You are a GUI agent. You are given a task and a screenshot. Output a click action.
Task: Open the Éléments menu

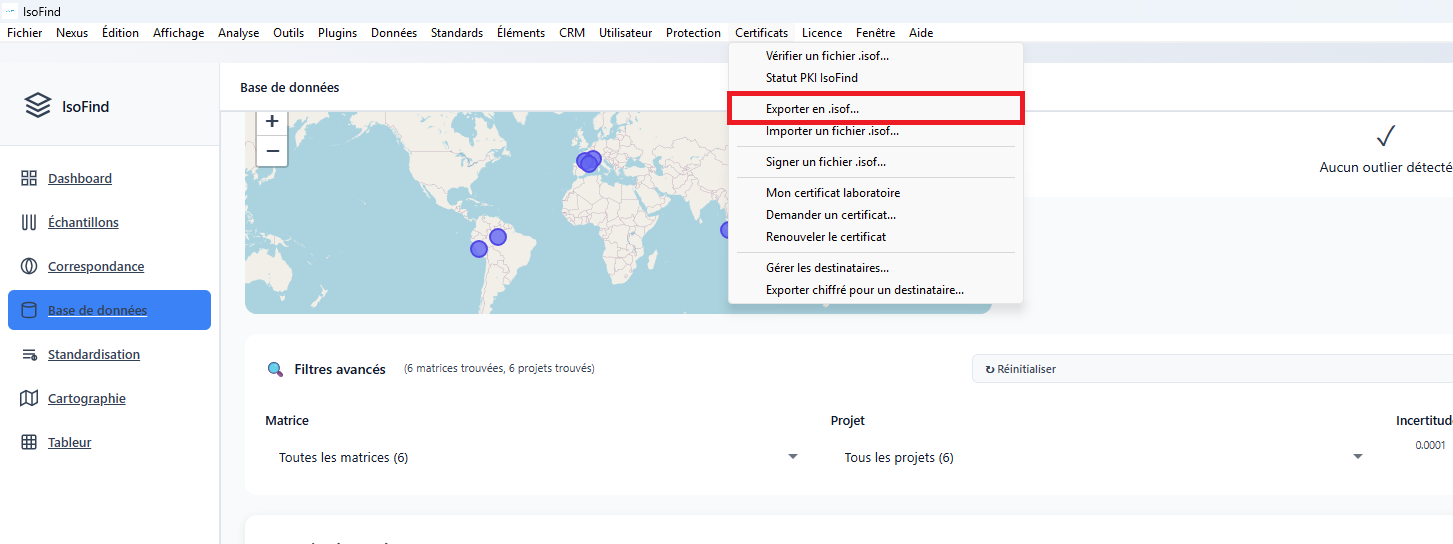(521, 33)
